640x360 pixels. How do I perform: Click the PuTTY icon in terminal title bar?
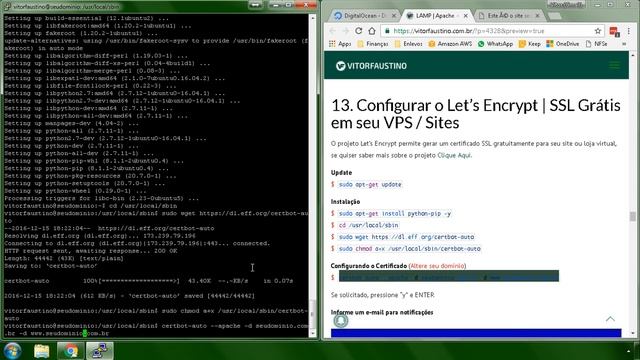point(7,7)
